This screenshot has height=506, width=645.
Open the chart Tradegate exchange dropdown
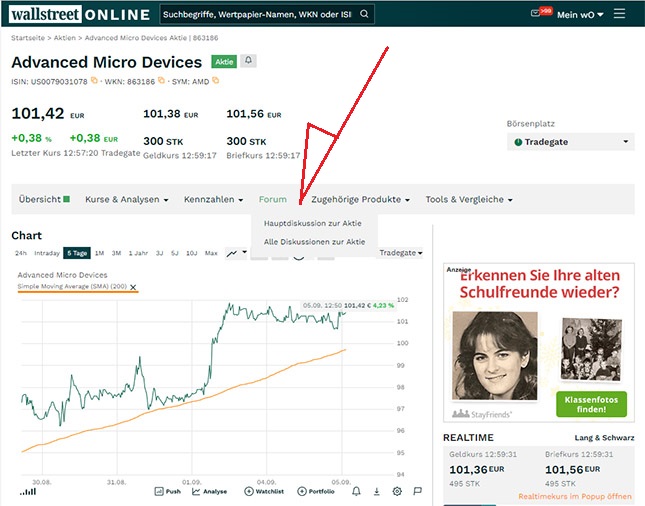click(x=401, y=253)
